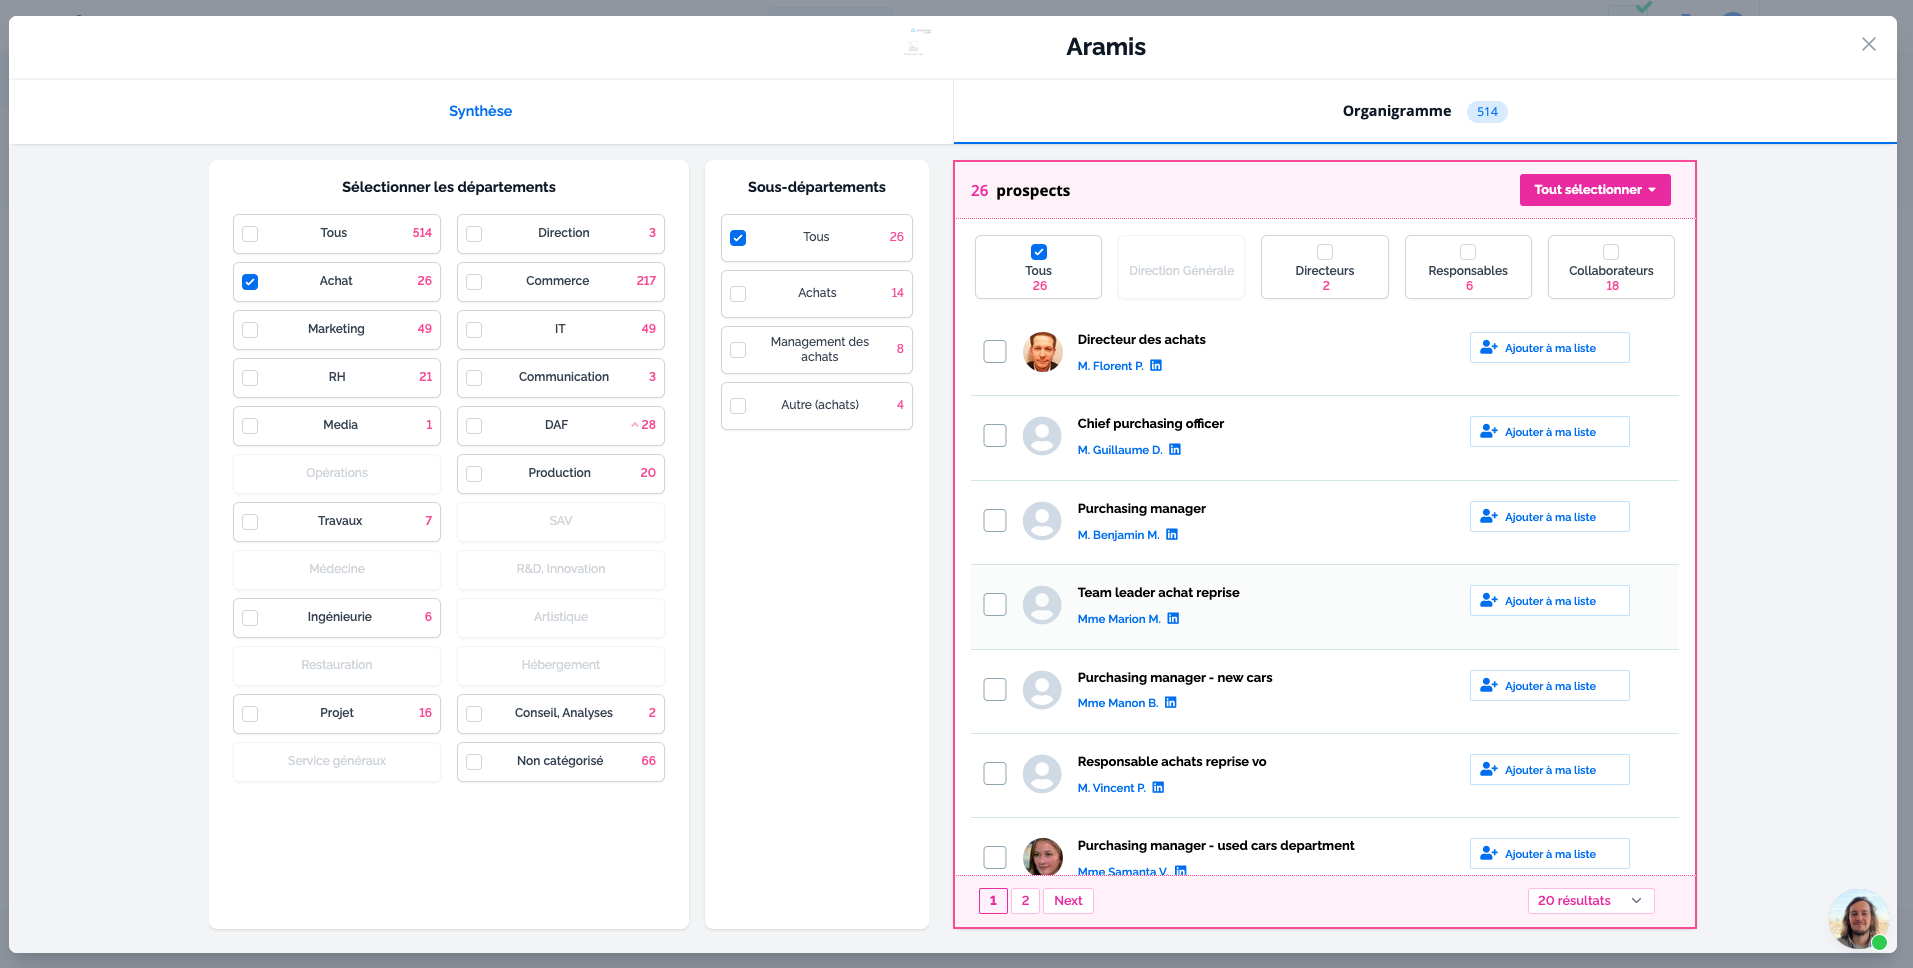Add Manon B. to my list
1913x968 pixels.
click(x=1549, y=686)
